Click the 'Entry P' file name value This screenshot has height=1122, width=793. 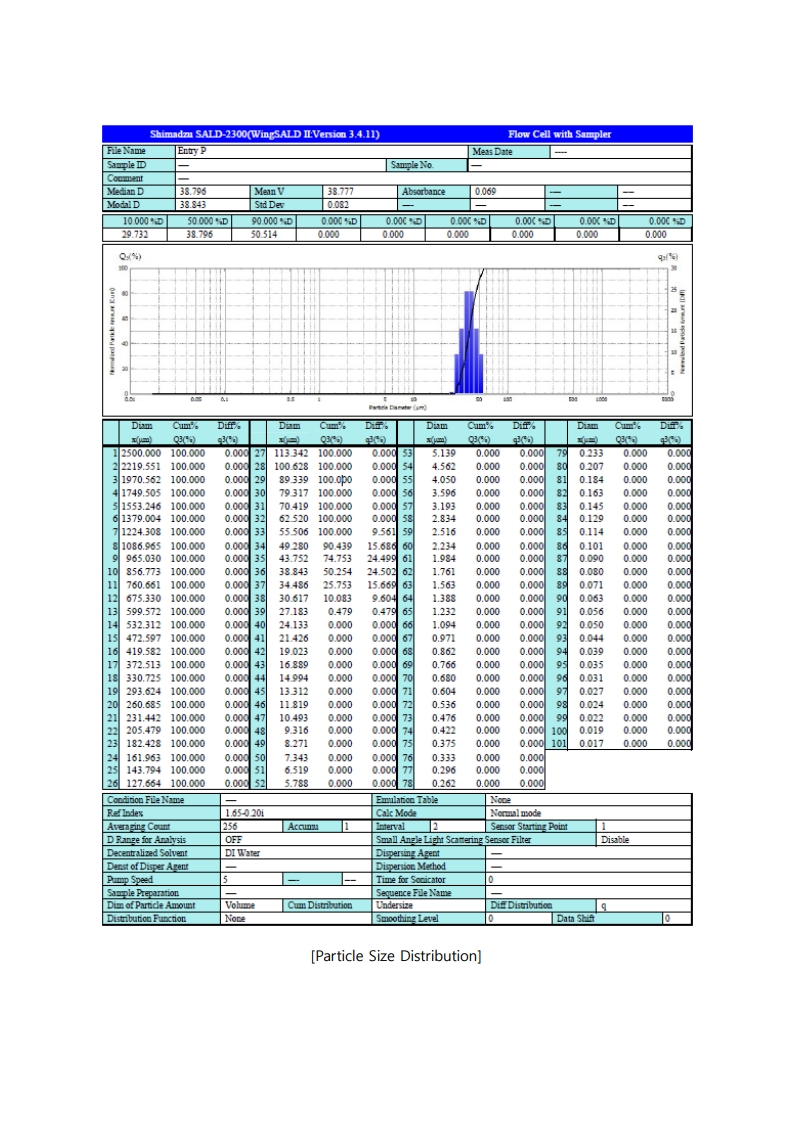192,151
